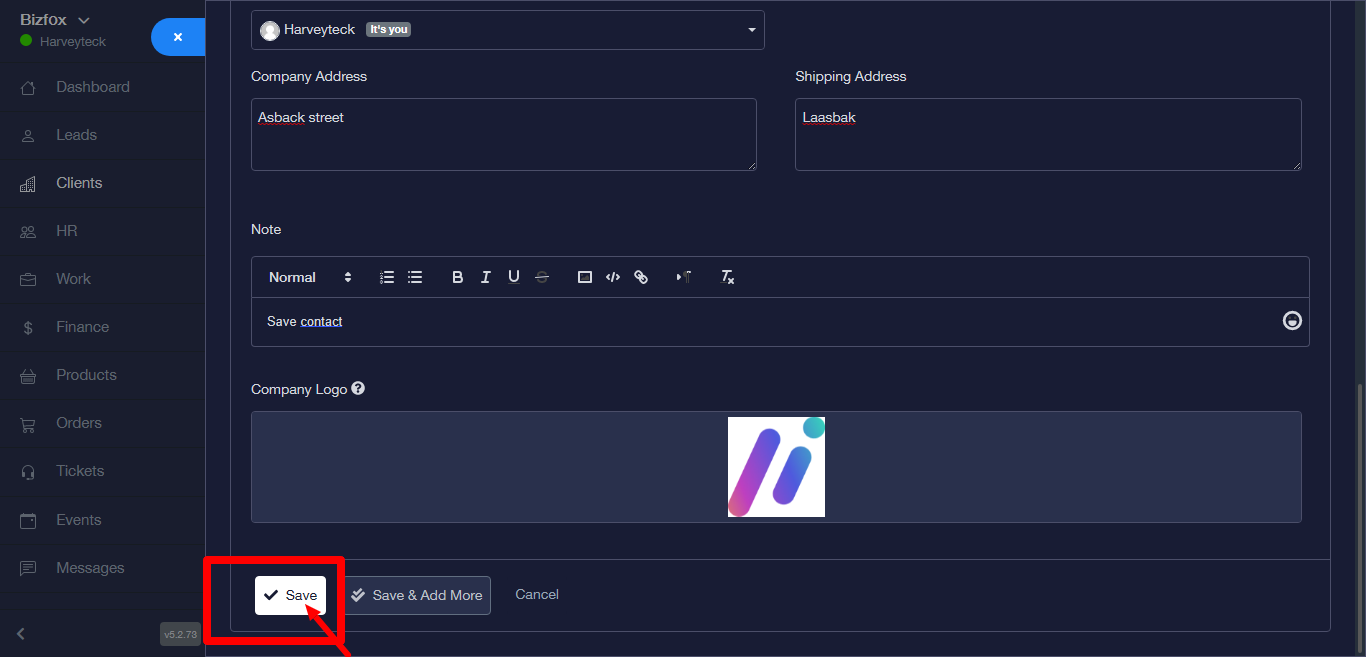Click the code block icon

pos(613,277)
